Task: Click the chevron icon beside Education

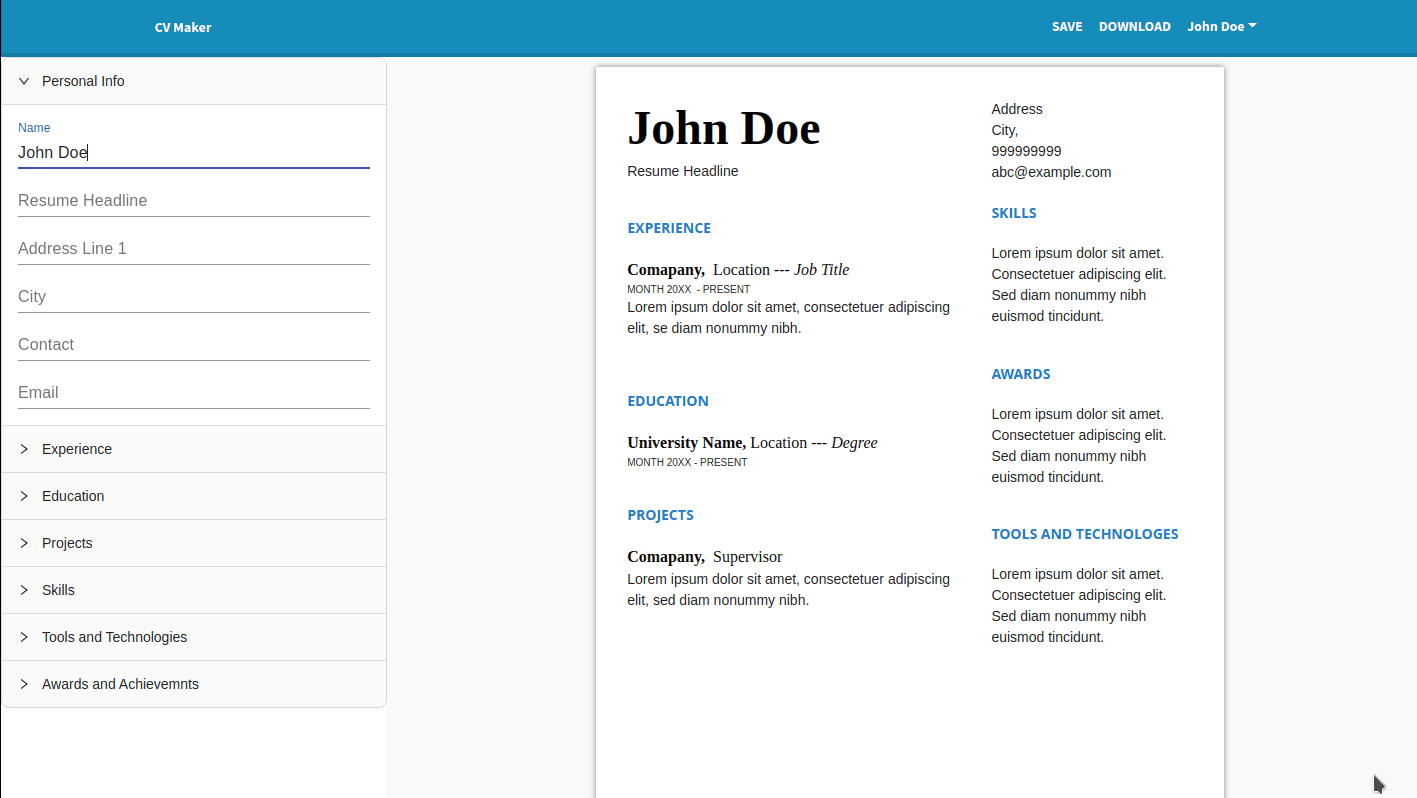Action: click(24, 496)
